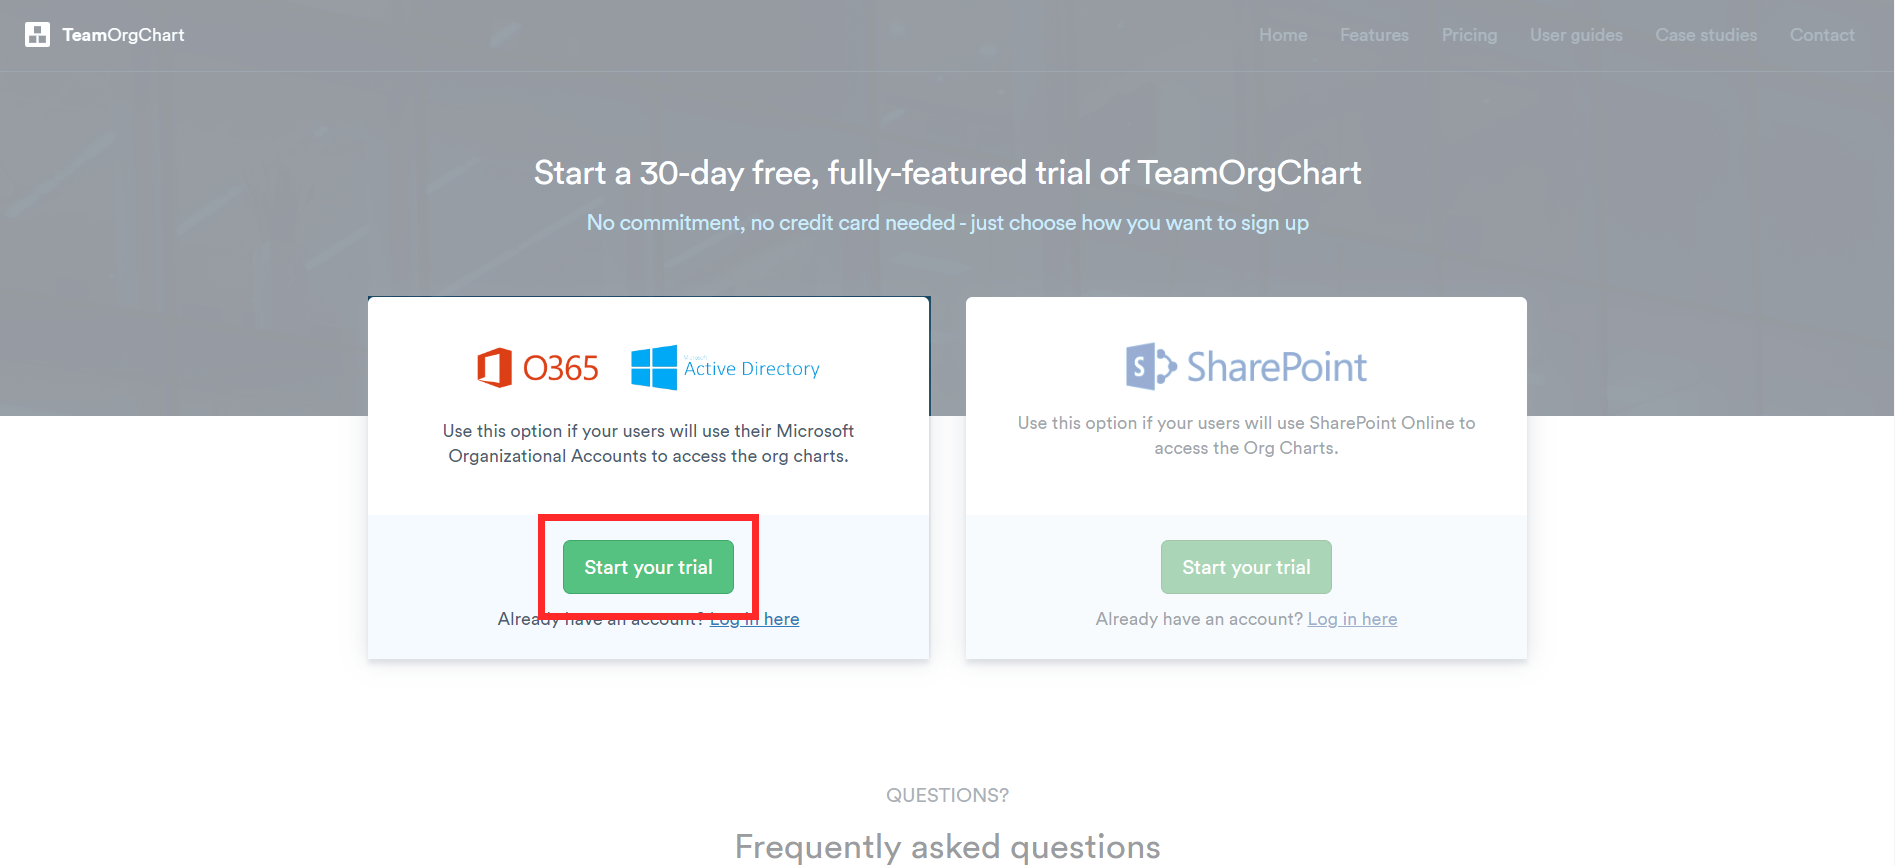This screenshot has width=1895, height=866.
Task: Click the blue Windows logo icon
Action: click(x=654, y=368)
